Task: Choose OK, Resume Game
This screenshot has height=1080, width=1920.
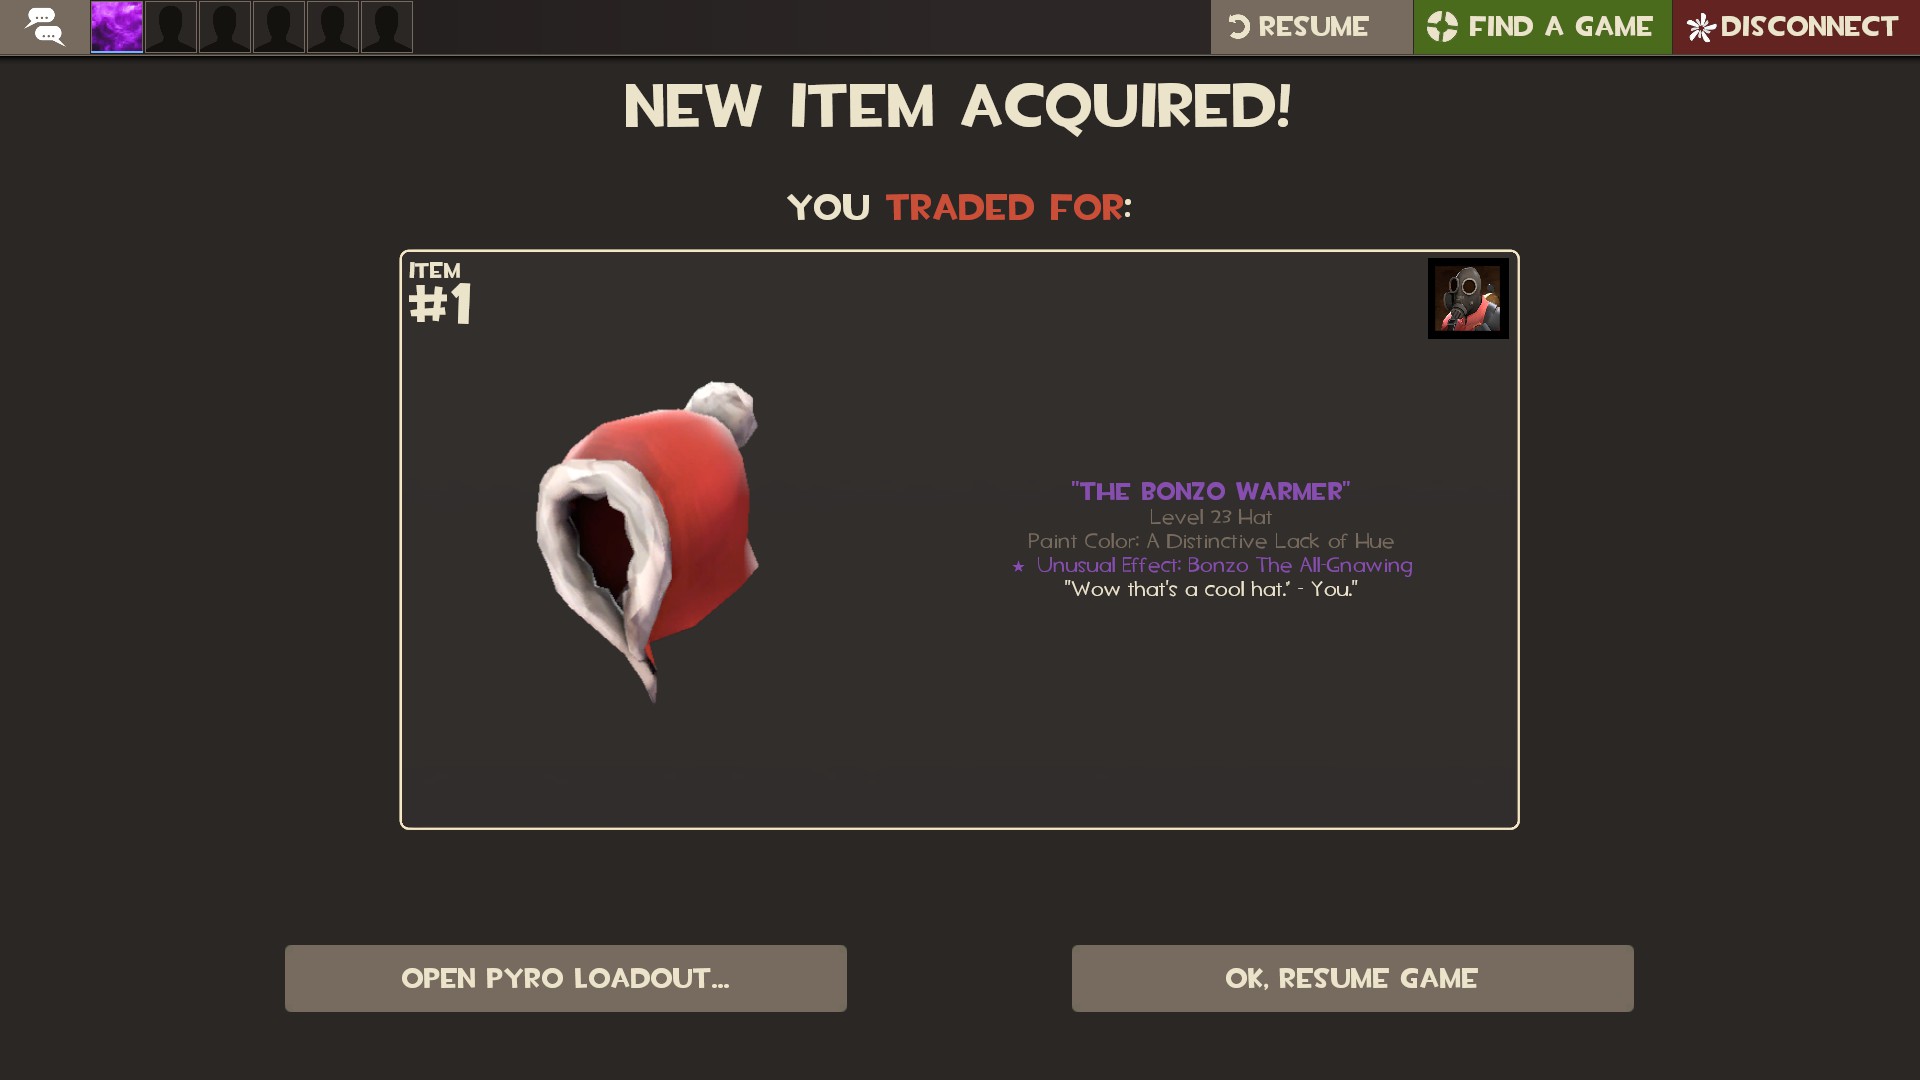Action: click(1352, 978)
